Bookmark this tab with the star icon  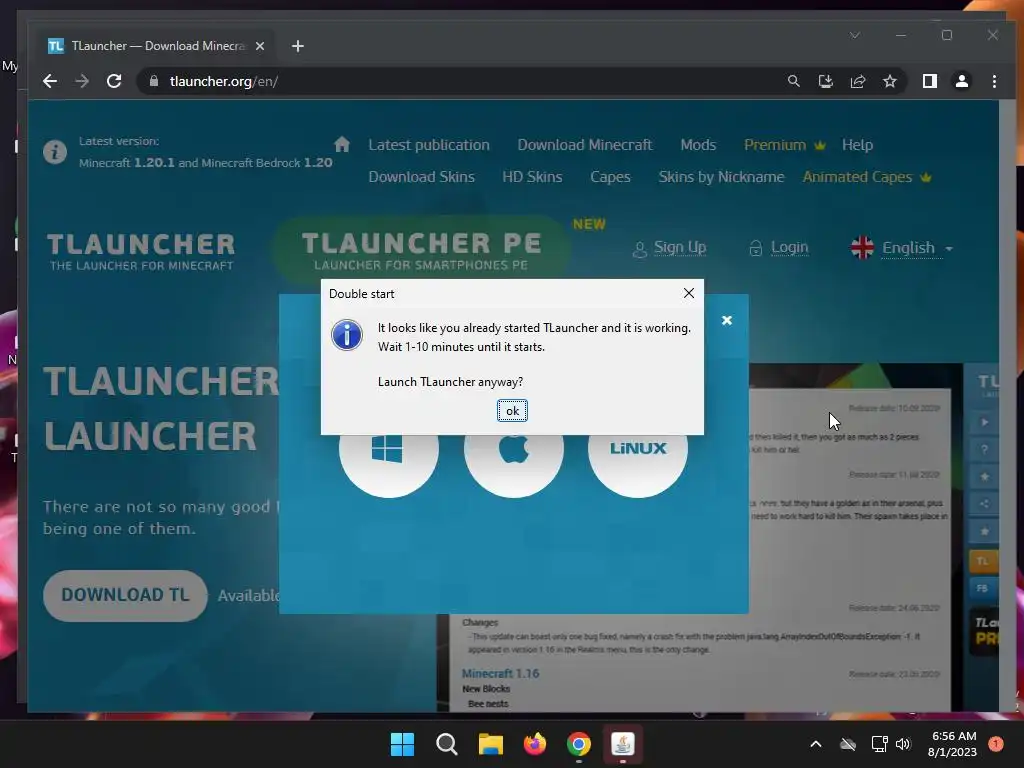click(889, 81)
